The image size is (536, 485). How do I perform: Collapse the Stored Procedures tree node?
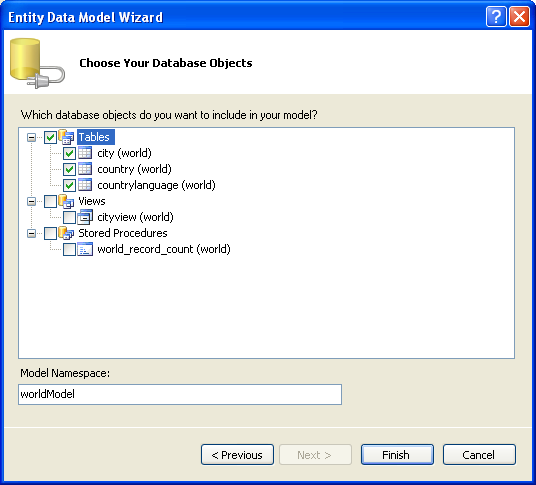pos(31,233)
